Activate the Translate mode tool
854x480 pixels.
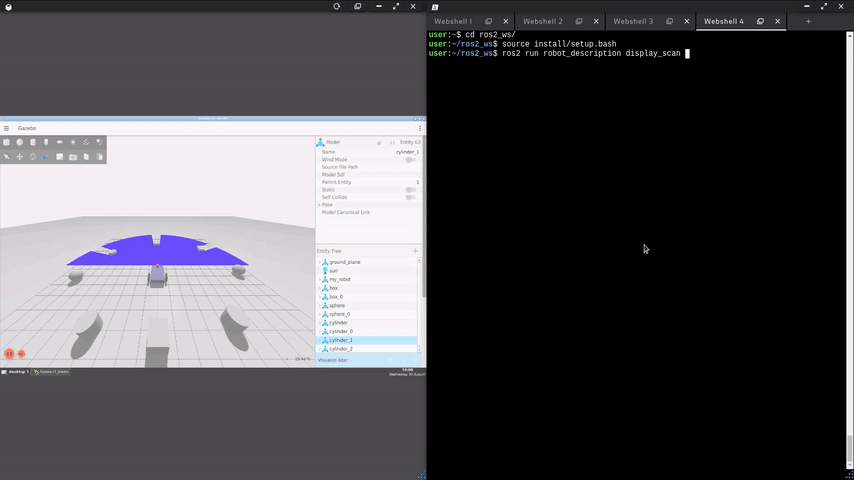[x=20, y=157]
